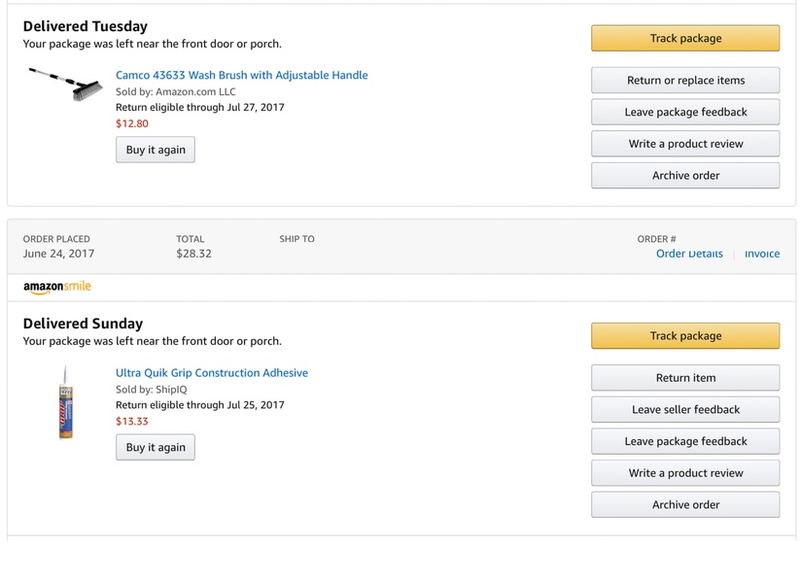The width and height of the screenshot is (800, 583).
Task: Buy the Camco wash brush again
Action: (155, 149)
